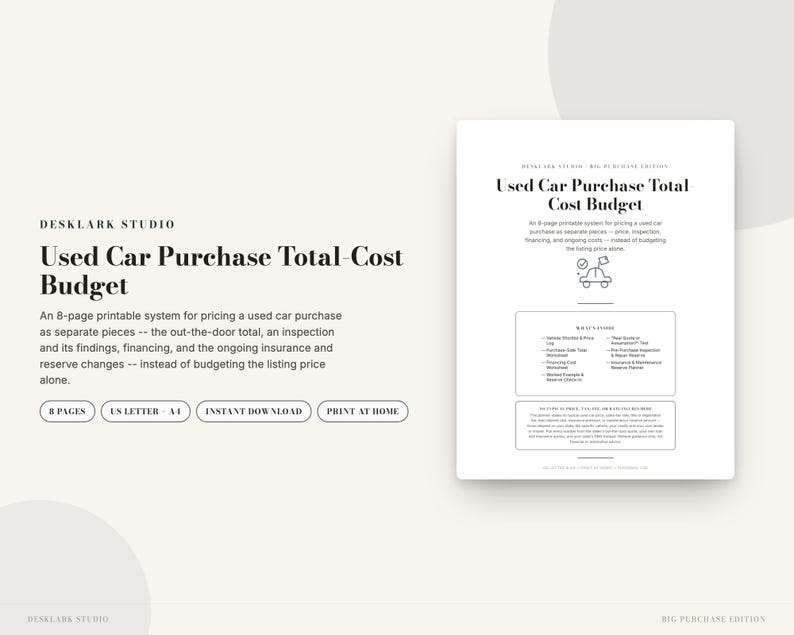Click the 'No typical price, tax, fee' disclaimer box

click(595, 425)
